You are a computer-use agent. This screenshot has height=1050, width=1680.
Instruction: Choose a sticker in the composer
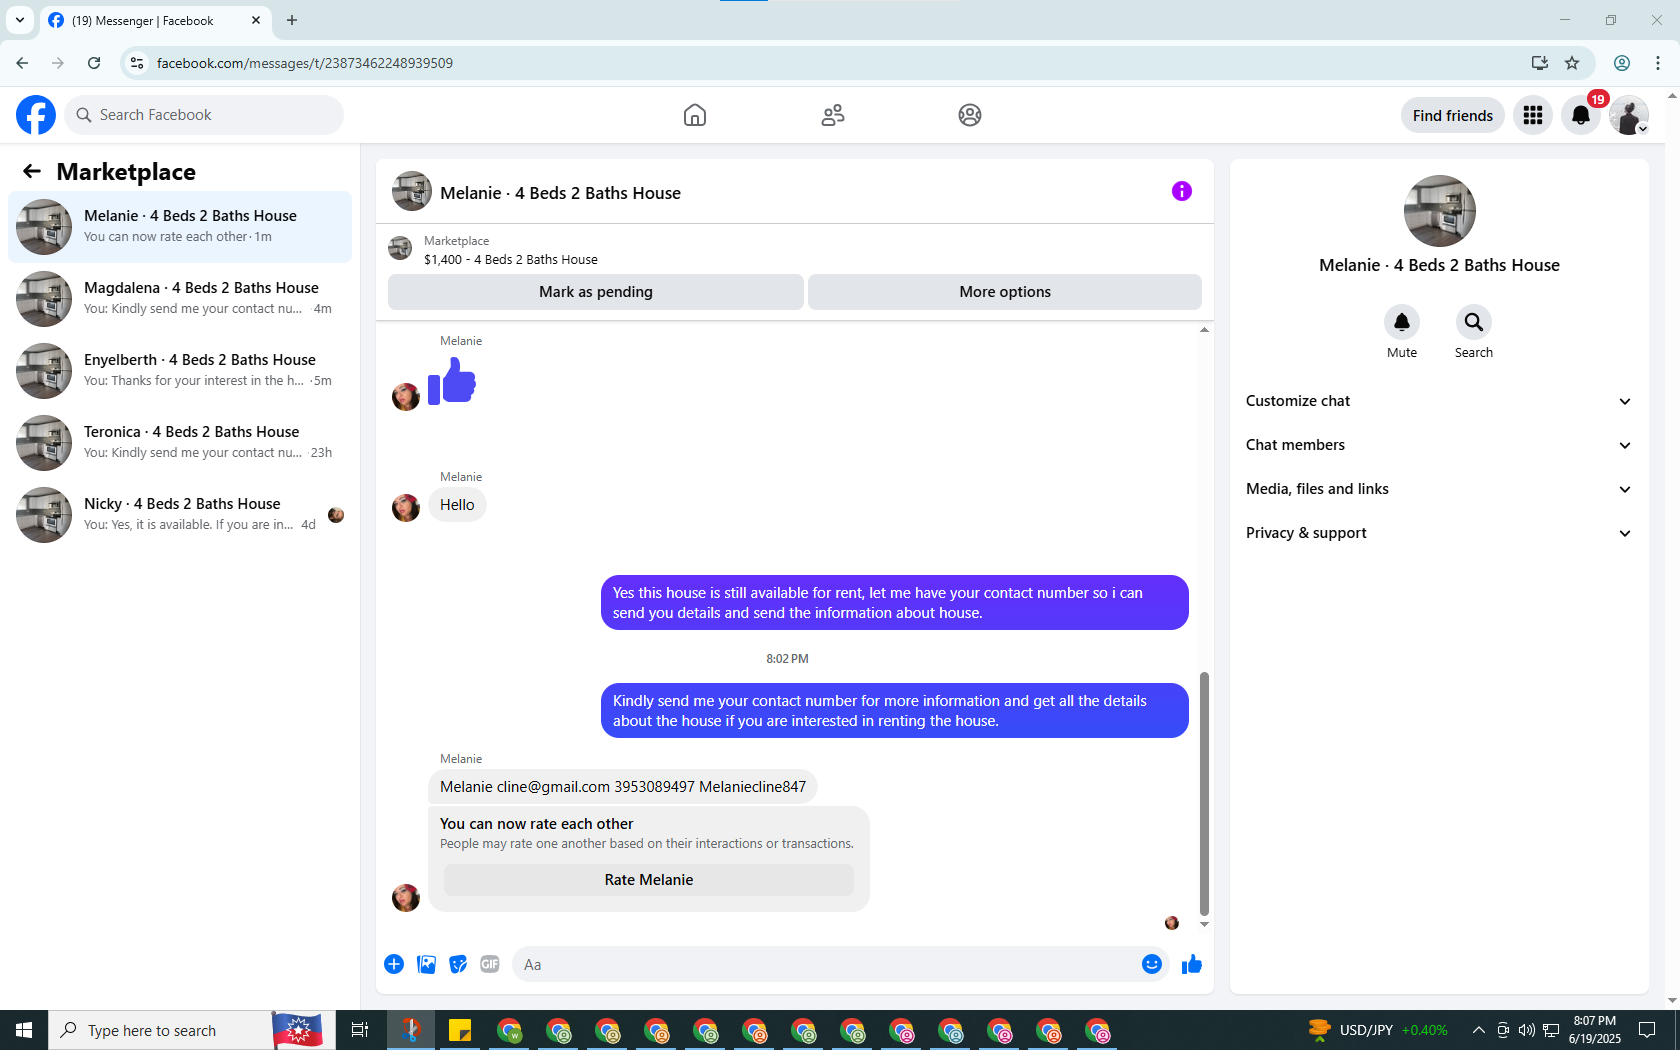coord(458,964)
